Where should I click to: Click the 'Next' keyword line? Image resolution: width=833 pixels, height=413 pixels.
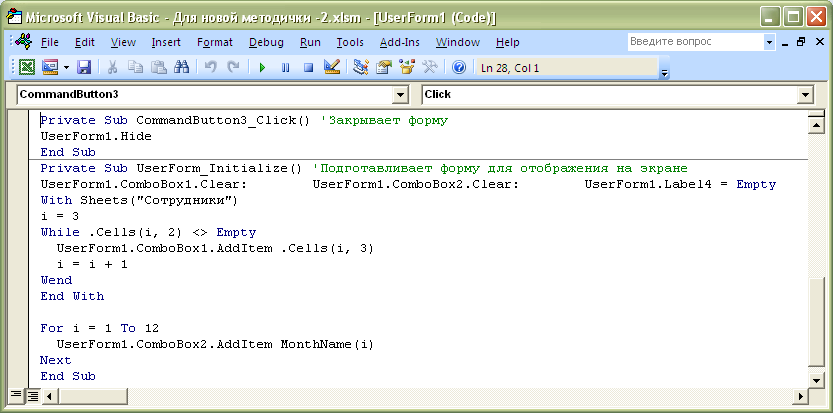[56, 360]
